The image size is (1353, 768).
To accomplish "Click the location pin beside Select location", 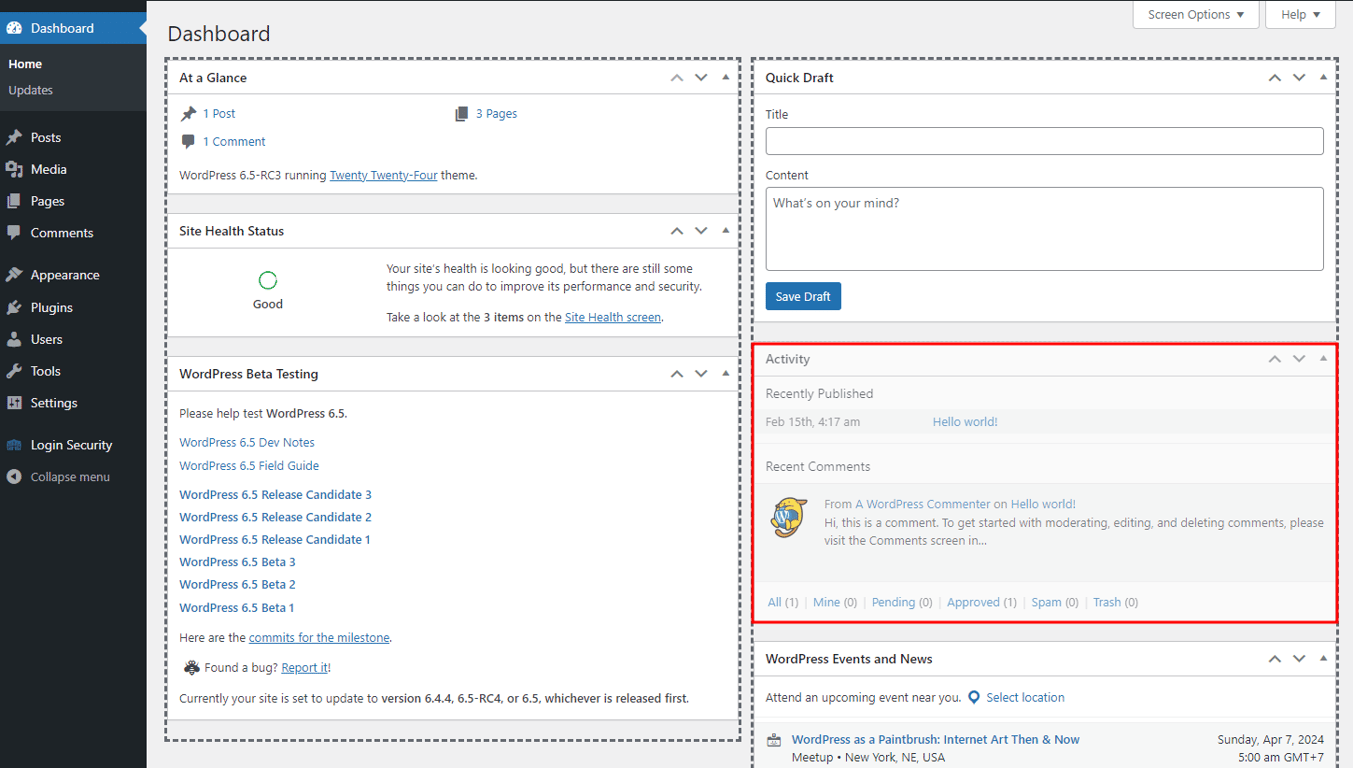I will [x=973, y=696].
